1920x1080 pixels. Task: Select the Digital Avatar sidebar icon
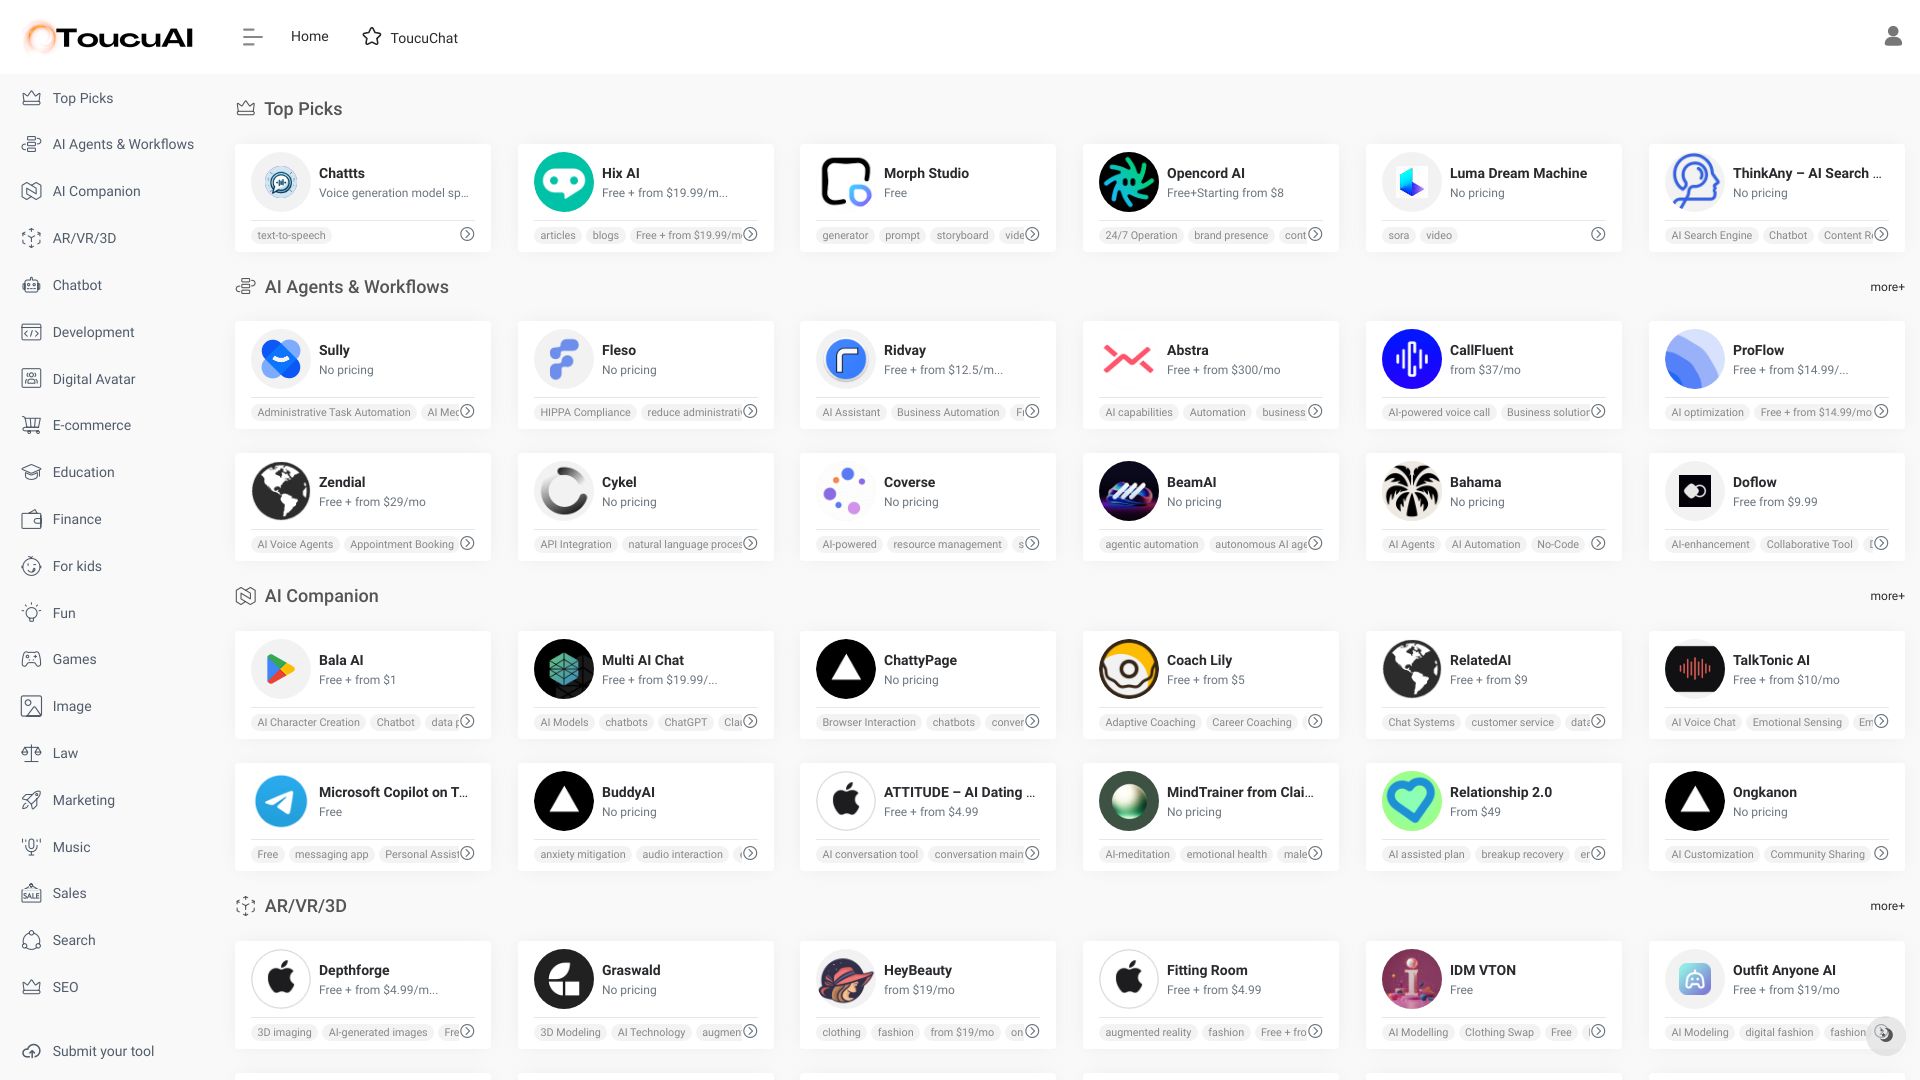point(31,379)
